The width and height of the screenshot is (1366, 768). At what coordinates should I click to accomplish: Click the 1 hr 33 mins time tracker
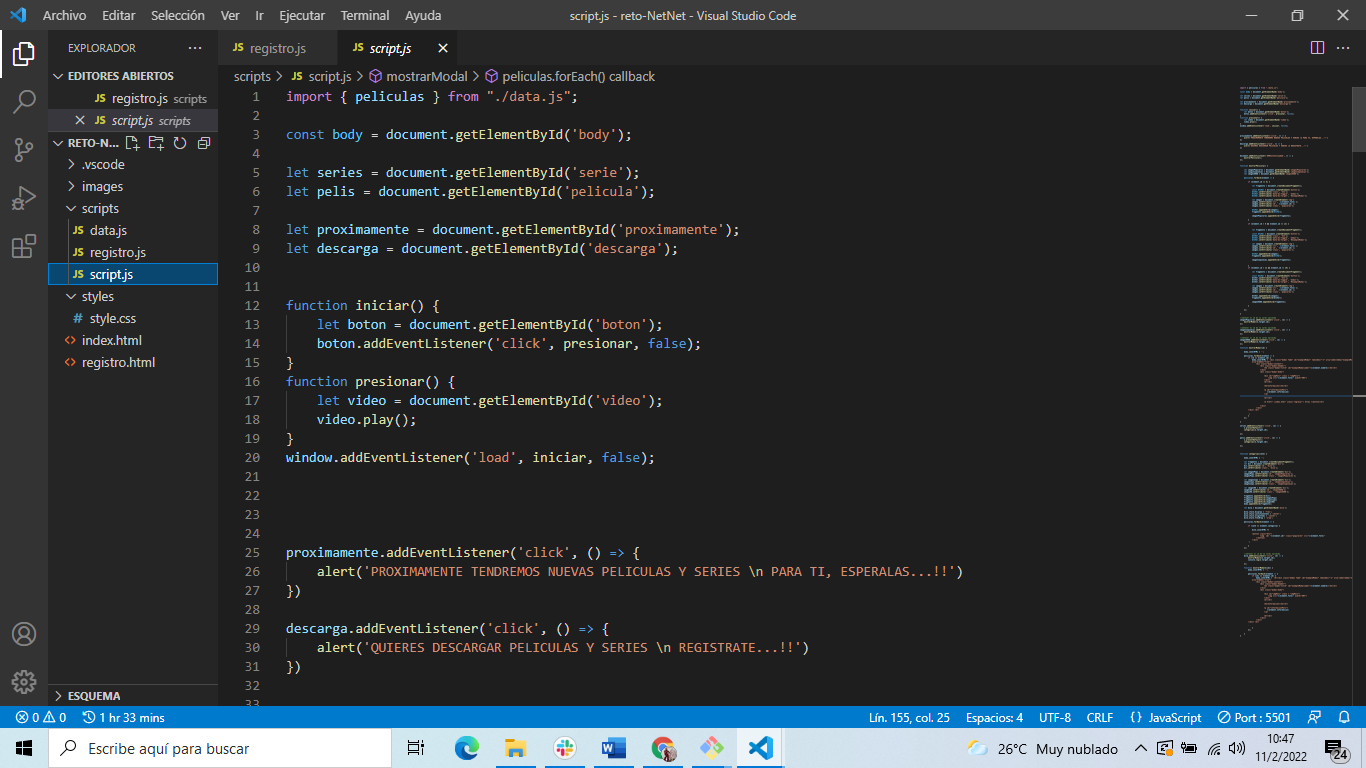click(124, 717)
